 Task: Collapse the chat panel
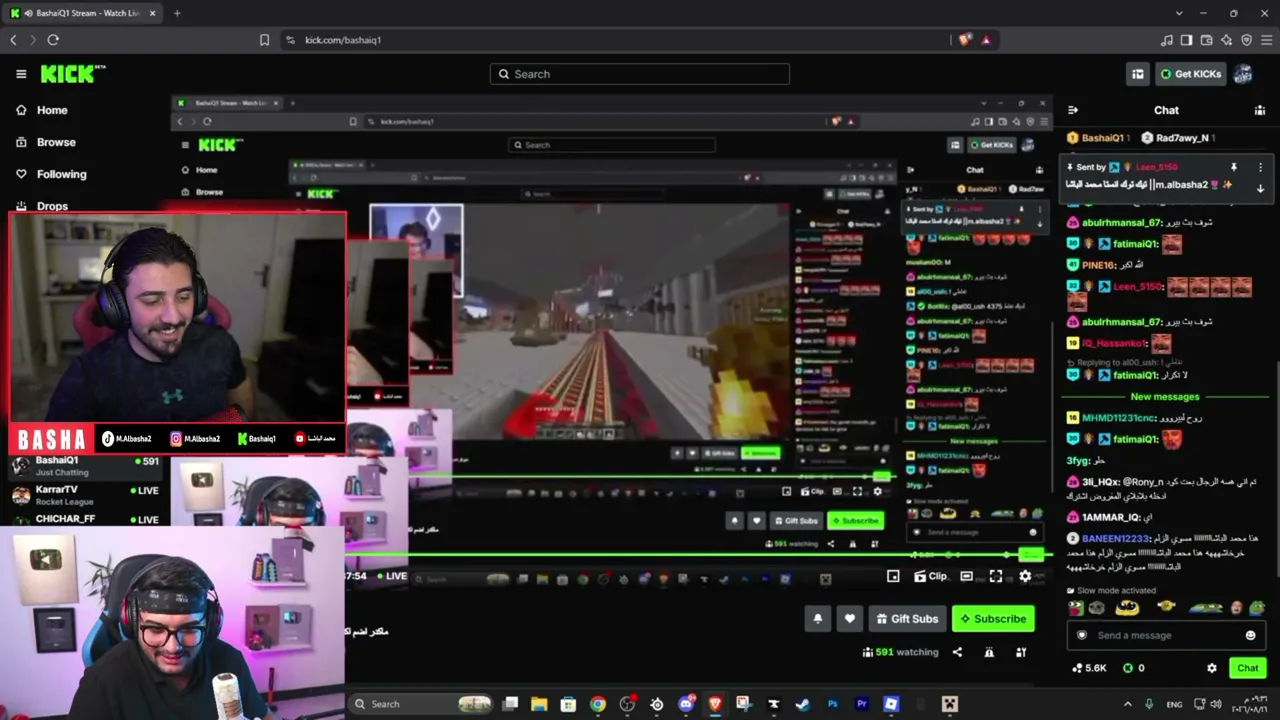(1073, 110)
